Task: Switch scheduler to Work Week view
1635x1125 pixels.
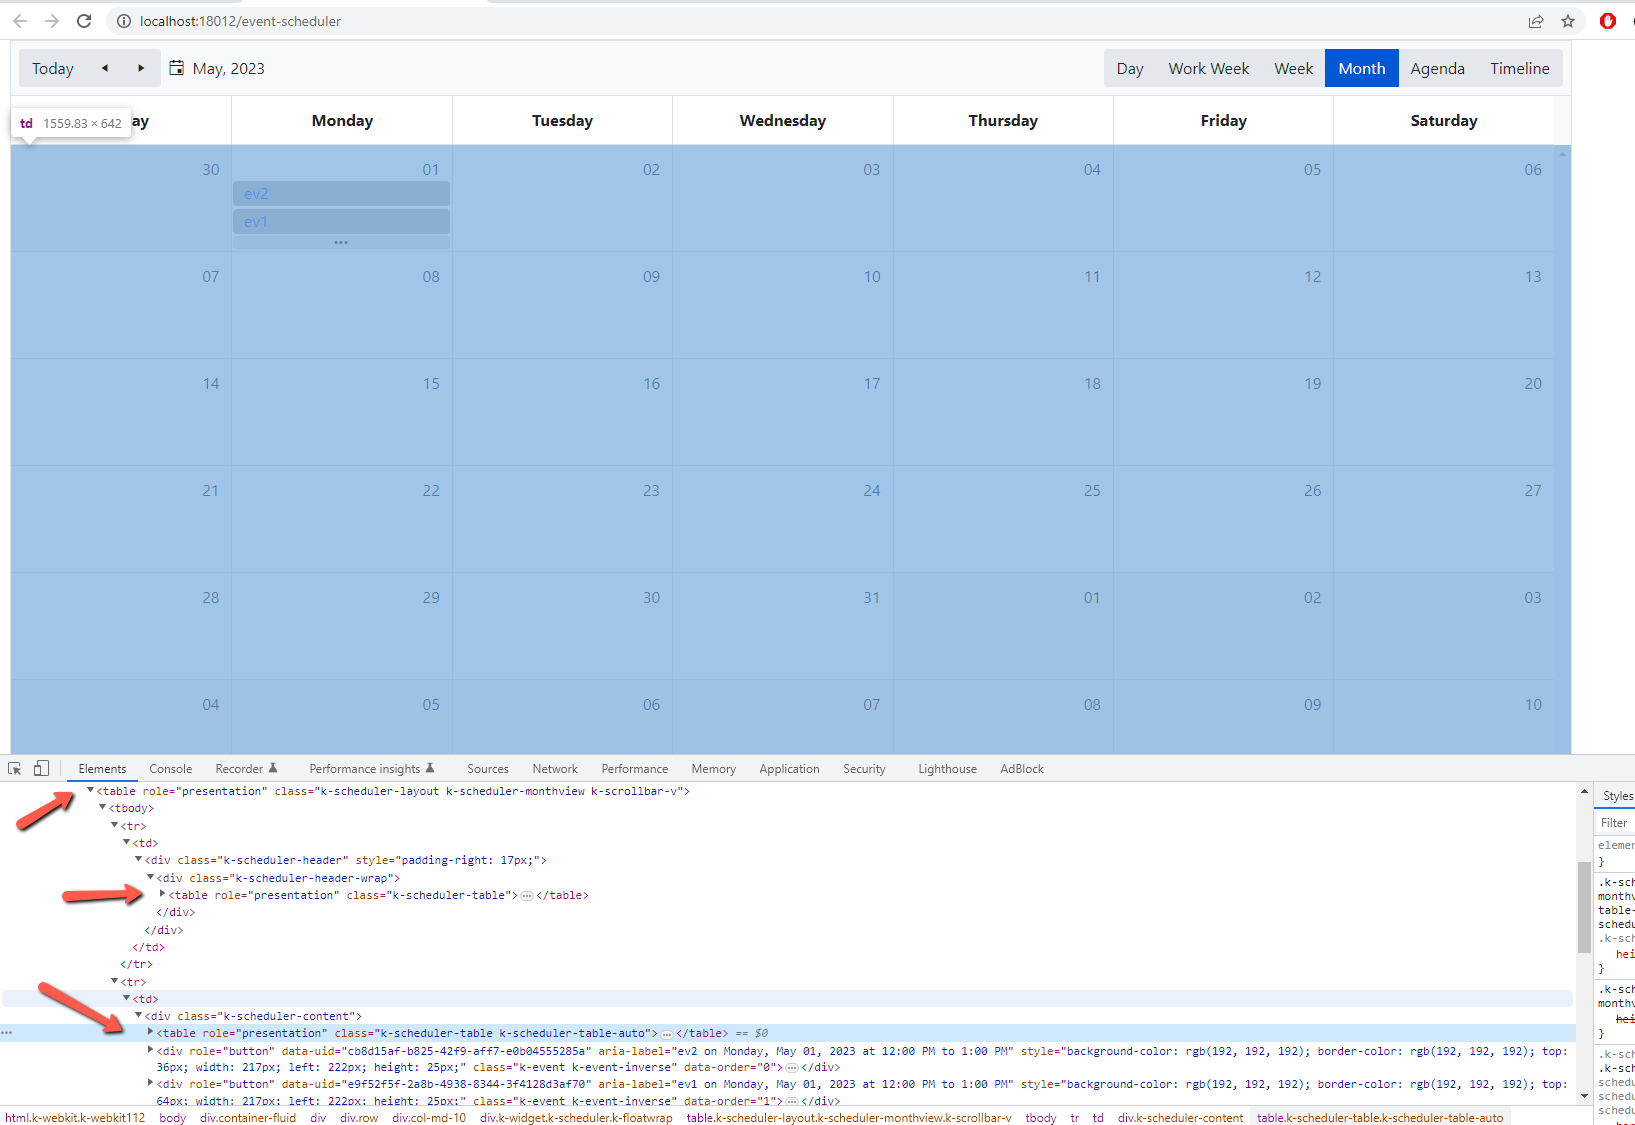Action: click(x=1209, y=68)
